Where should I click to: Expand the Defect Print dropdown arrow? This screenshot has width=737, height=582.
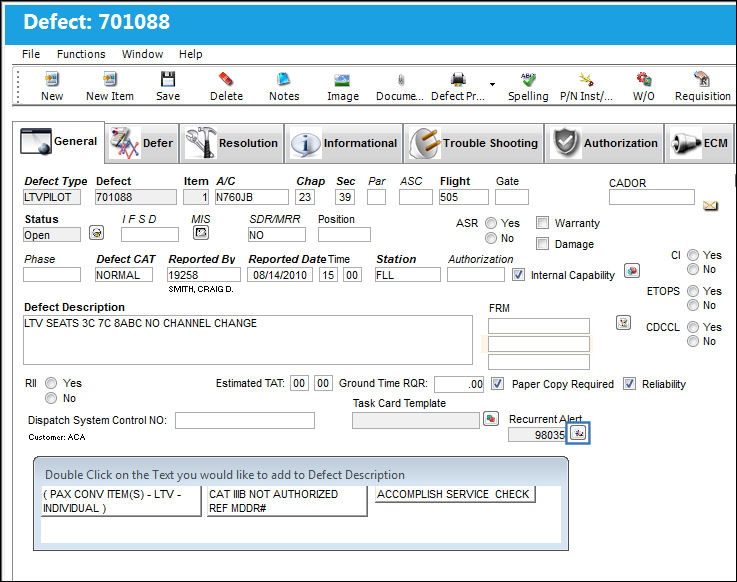click(492, 85)
